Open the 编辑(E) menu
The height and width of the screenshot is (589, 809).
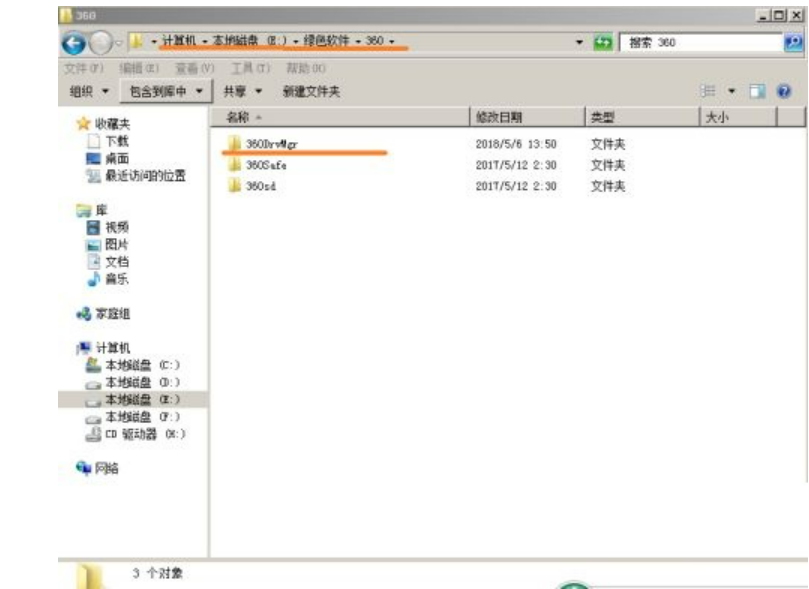(x=139, y=68)
